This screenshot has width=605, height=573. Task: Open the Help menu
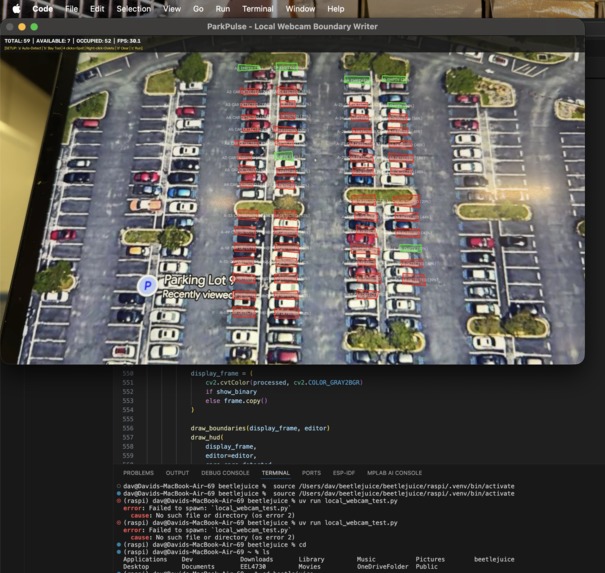tap(336, 8)
